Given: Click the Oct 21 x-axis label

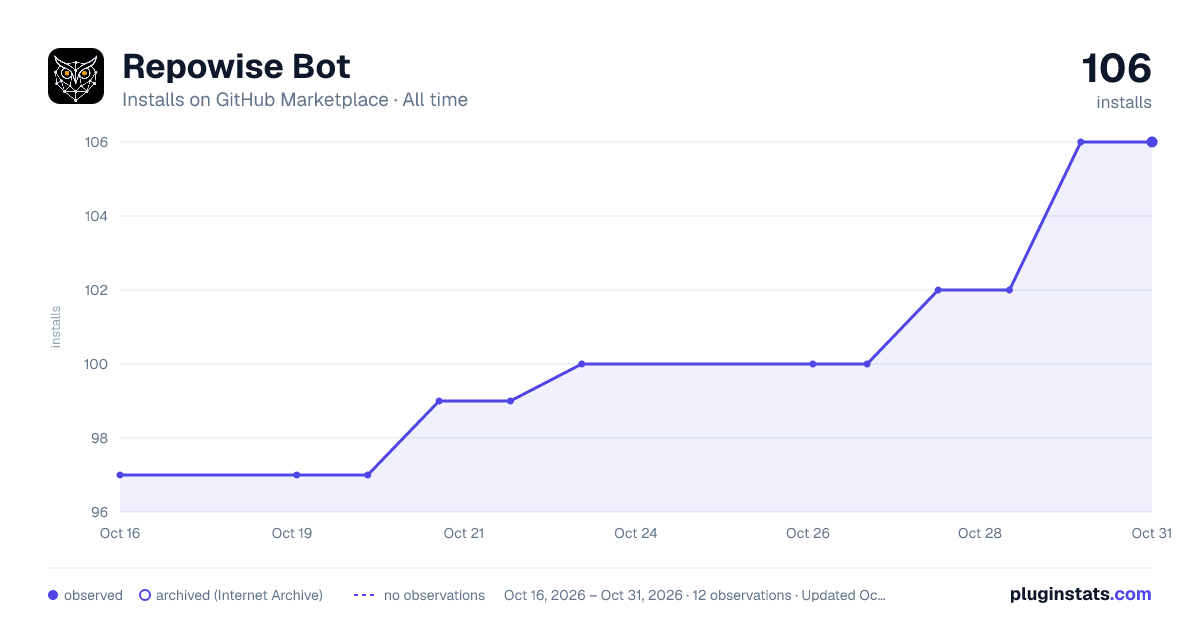Looking at the screenshot, I should (464, 533).
